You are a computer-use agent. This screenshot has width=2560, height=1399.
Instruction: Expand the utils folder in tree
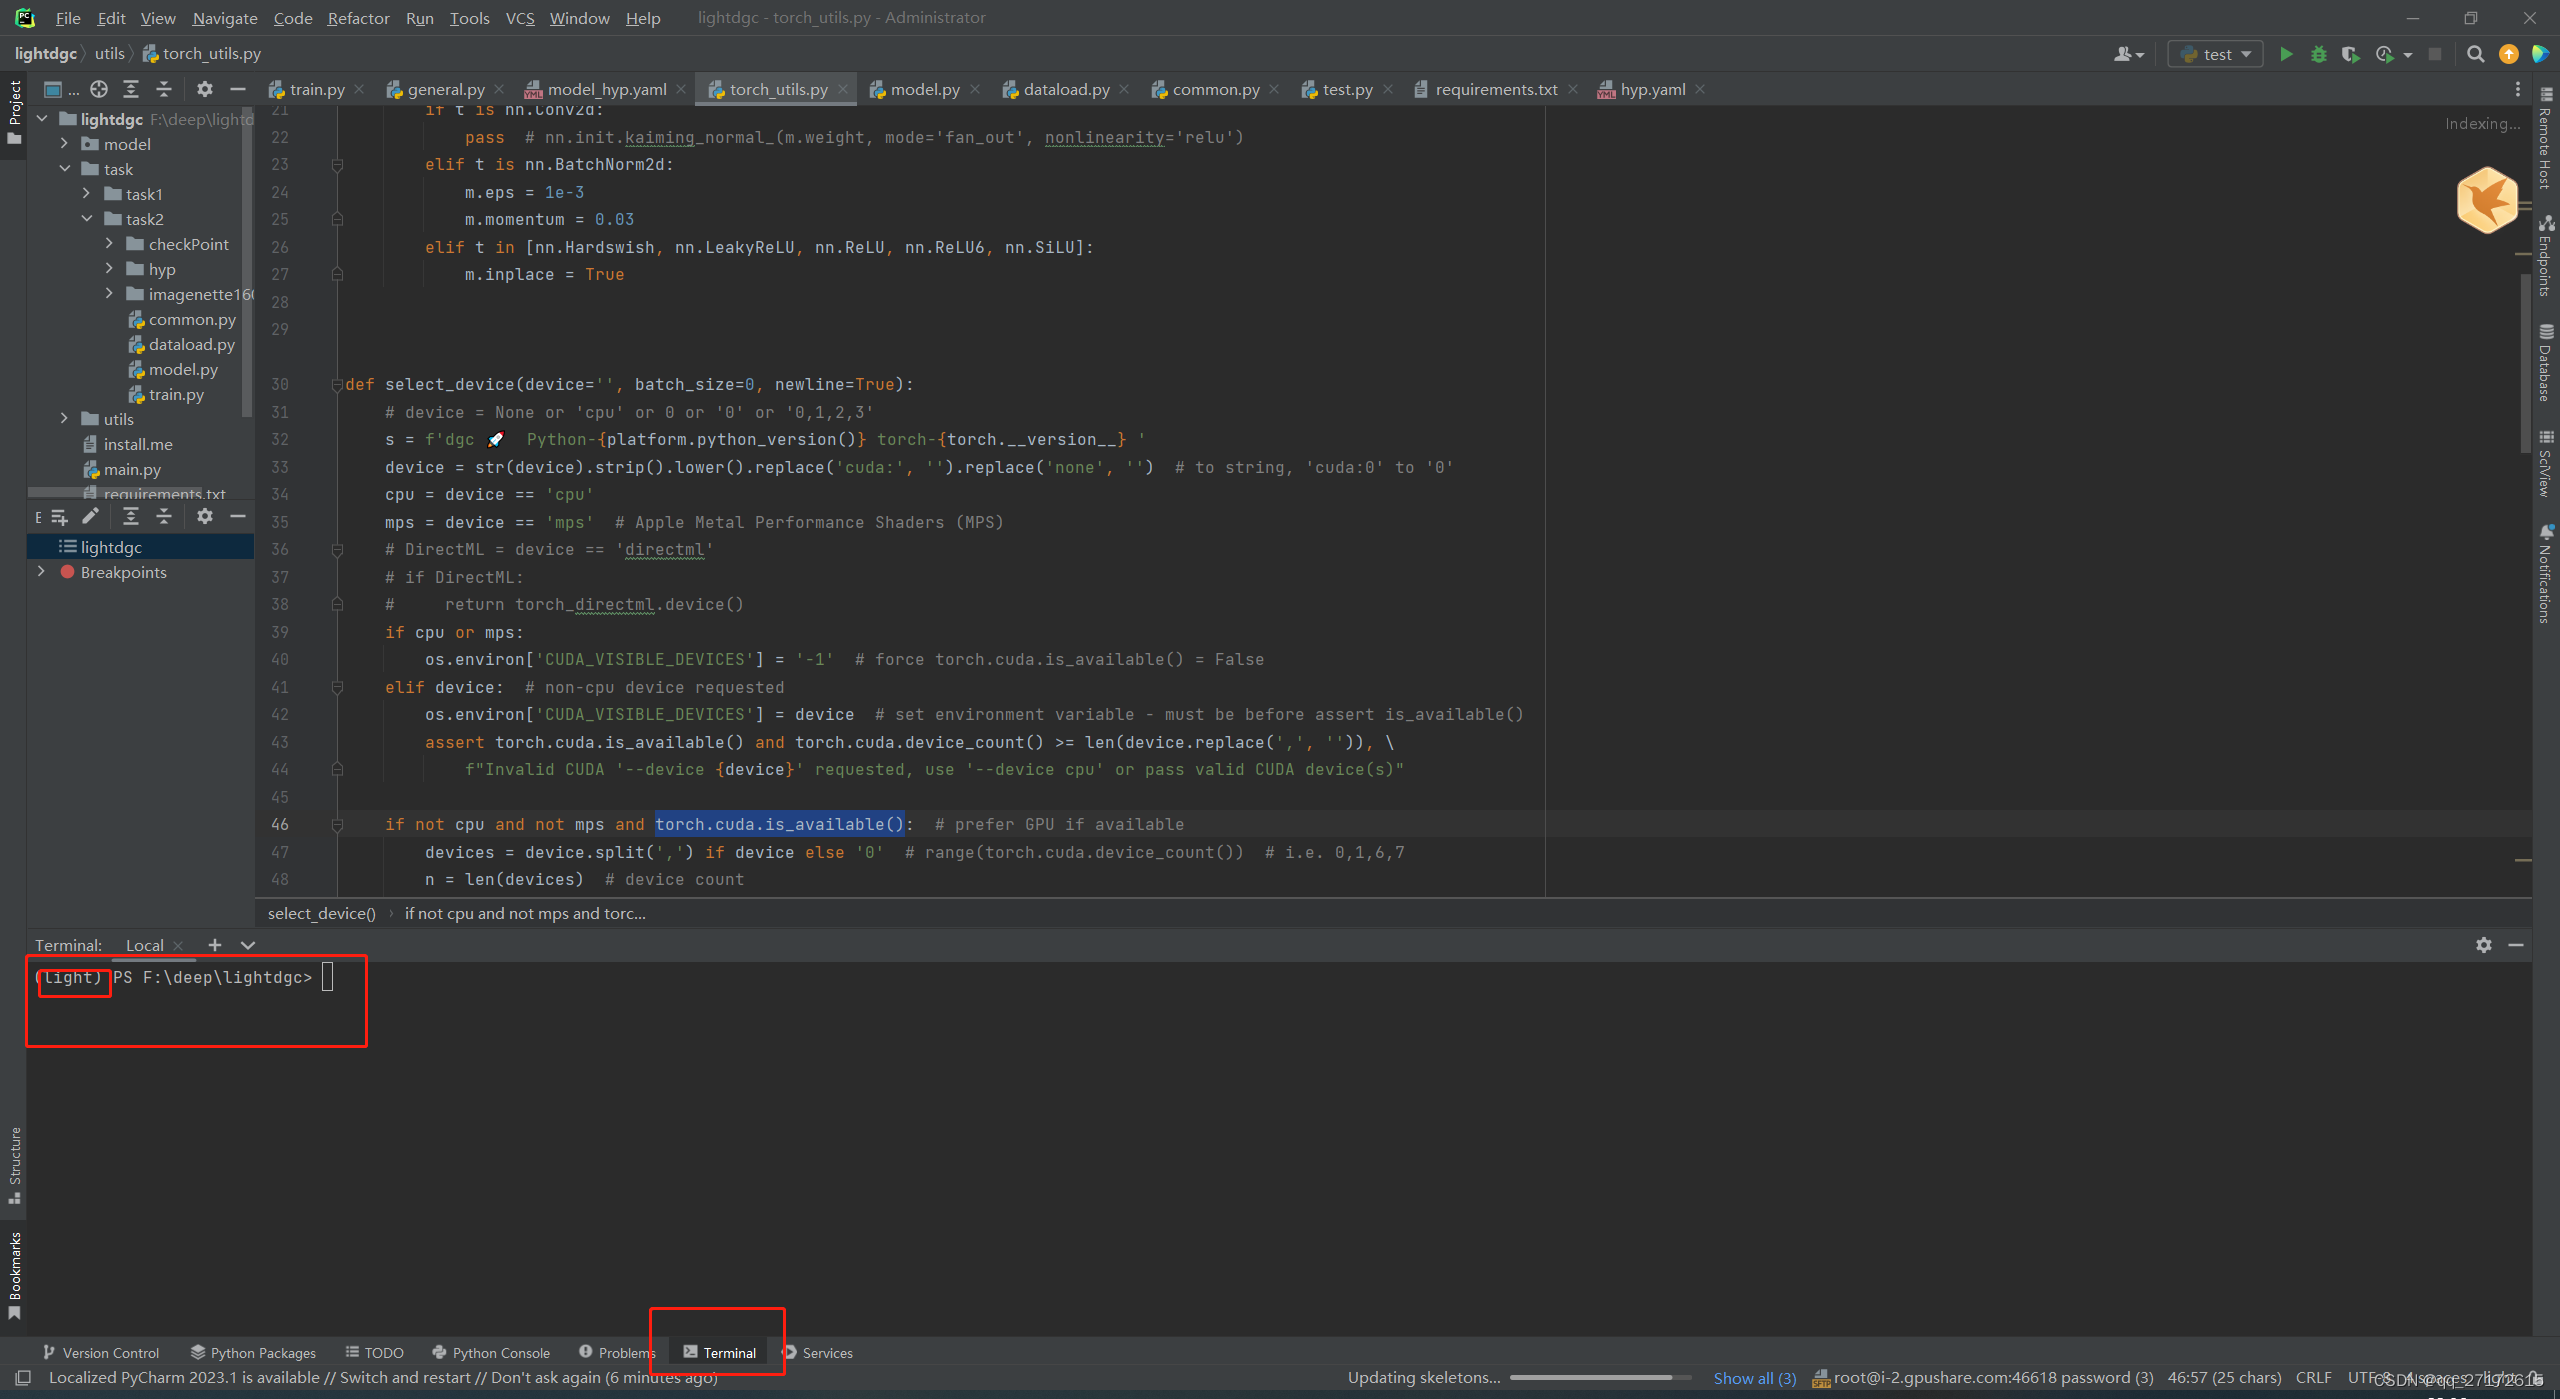(x=64, y=419)
